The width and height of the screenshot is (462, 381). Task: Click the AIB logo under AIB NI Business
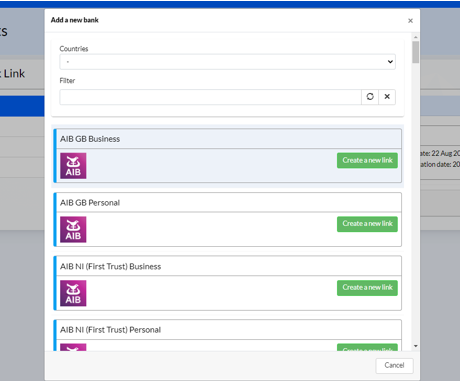pyautogui.click(x=73, y=293)
